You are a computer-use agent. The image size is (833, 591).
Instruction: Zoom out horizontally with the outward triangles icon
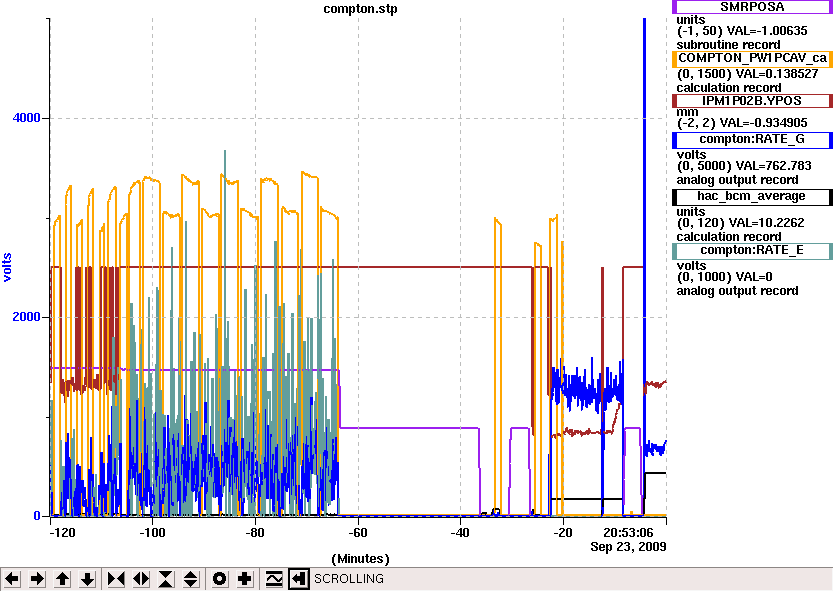(141, 579)
